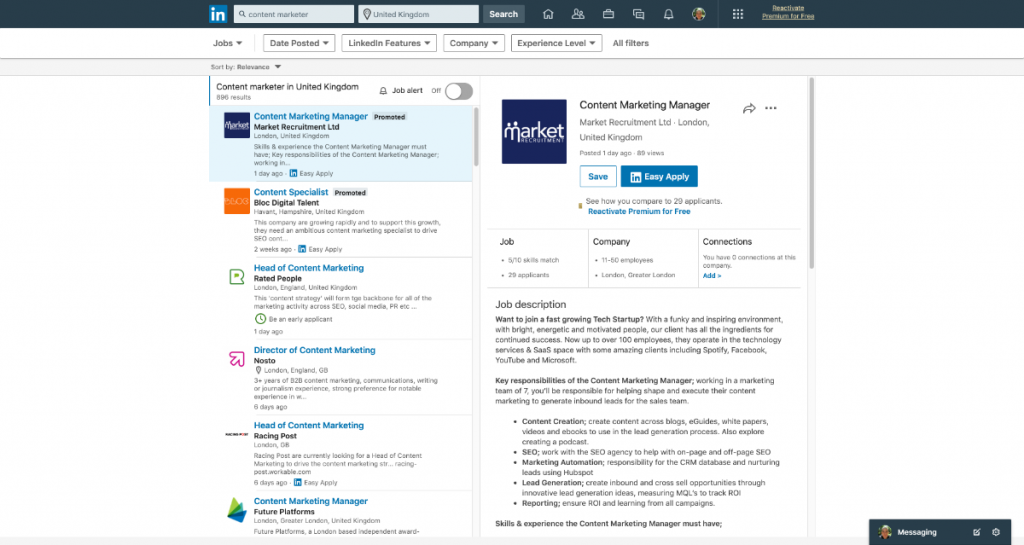Open the Jobs search type menu
This screenshot has width=1024, height=545.
pos(227,43)
